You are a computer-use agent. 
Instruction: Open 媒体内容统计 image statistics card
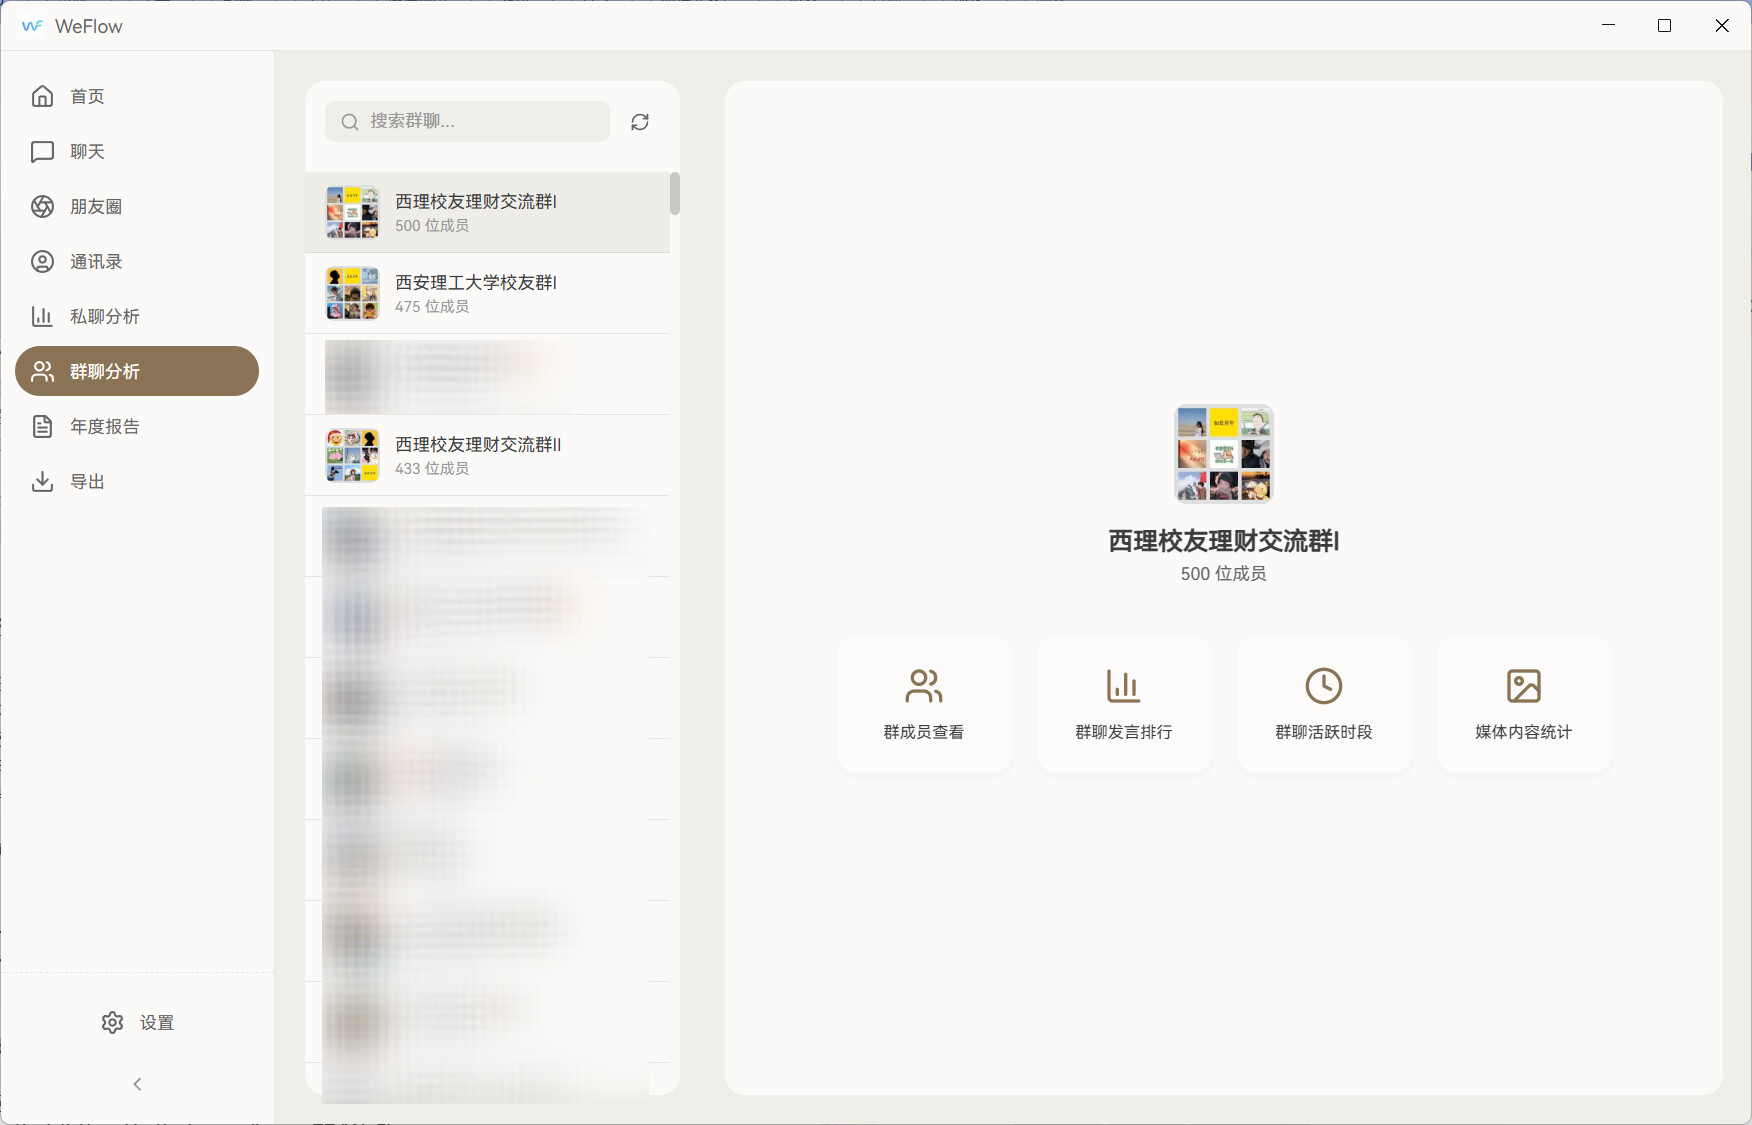point(1523,703)
